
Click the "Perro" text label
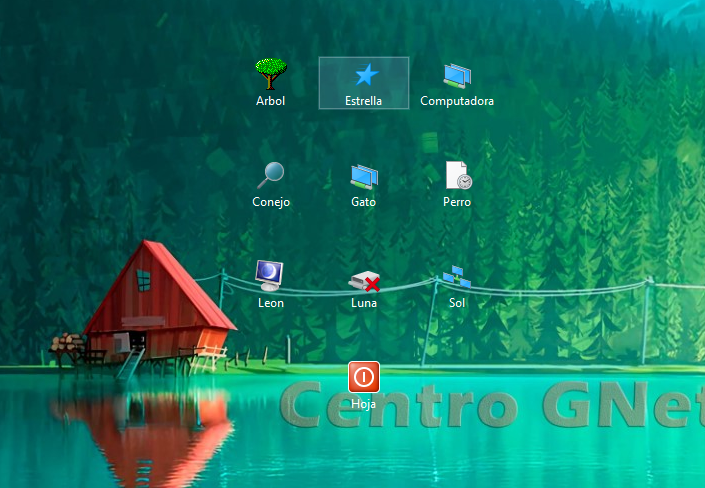(457, 202)
